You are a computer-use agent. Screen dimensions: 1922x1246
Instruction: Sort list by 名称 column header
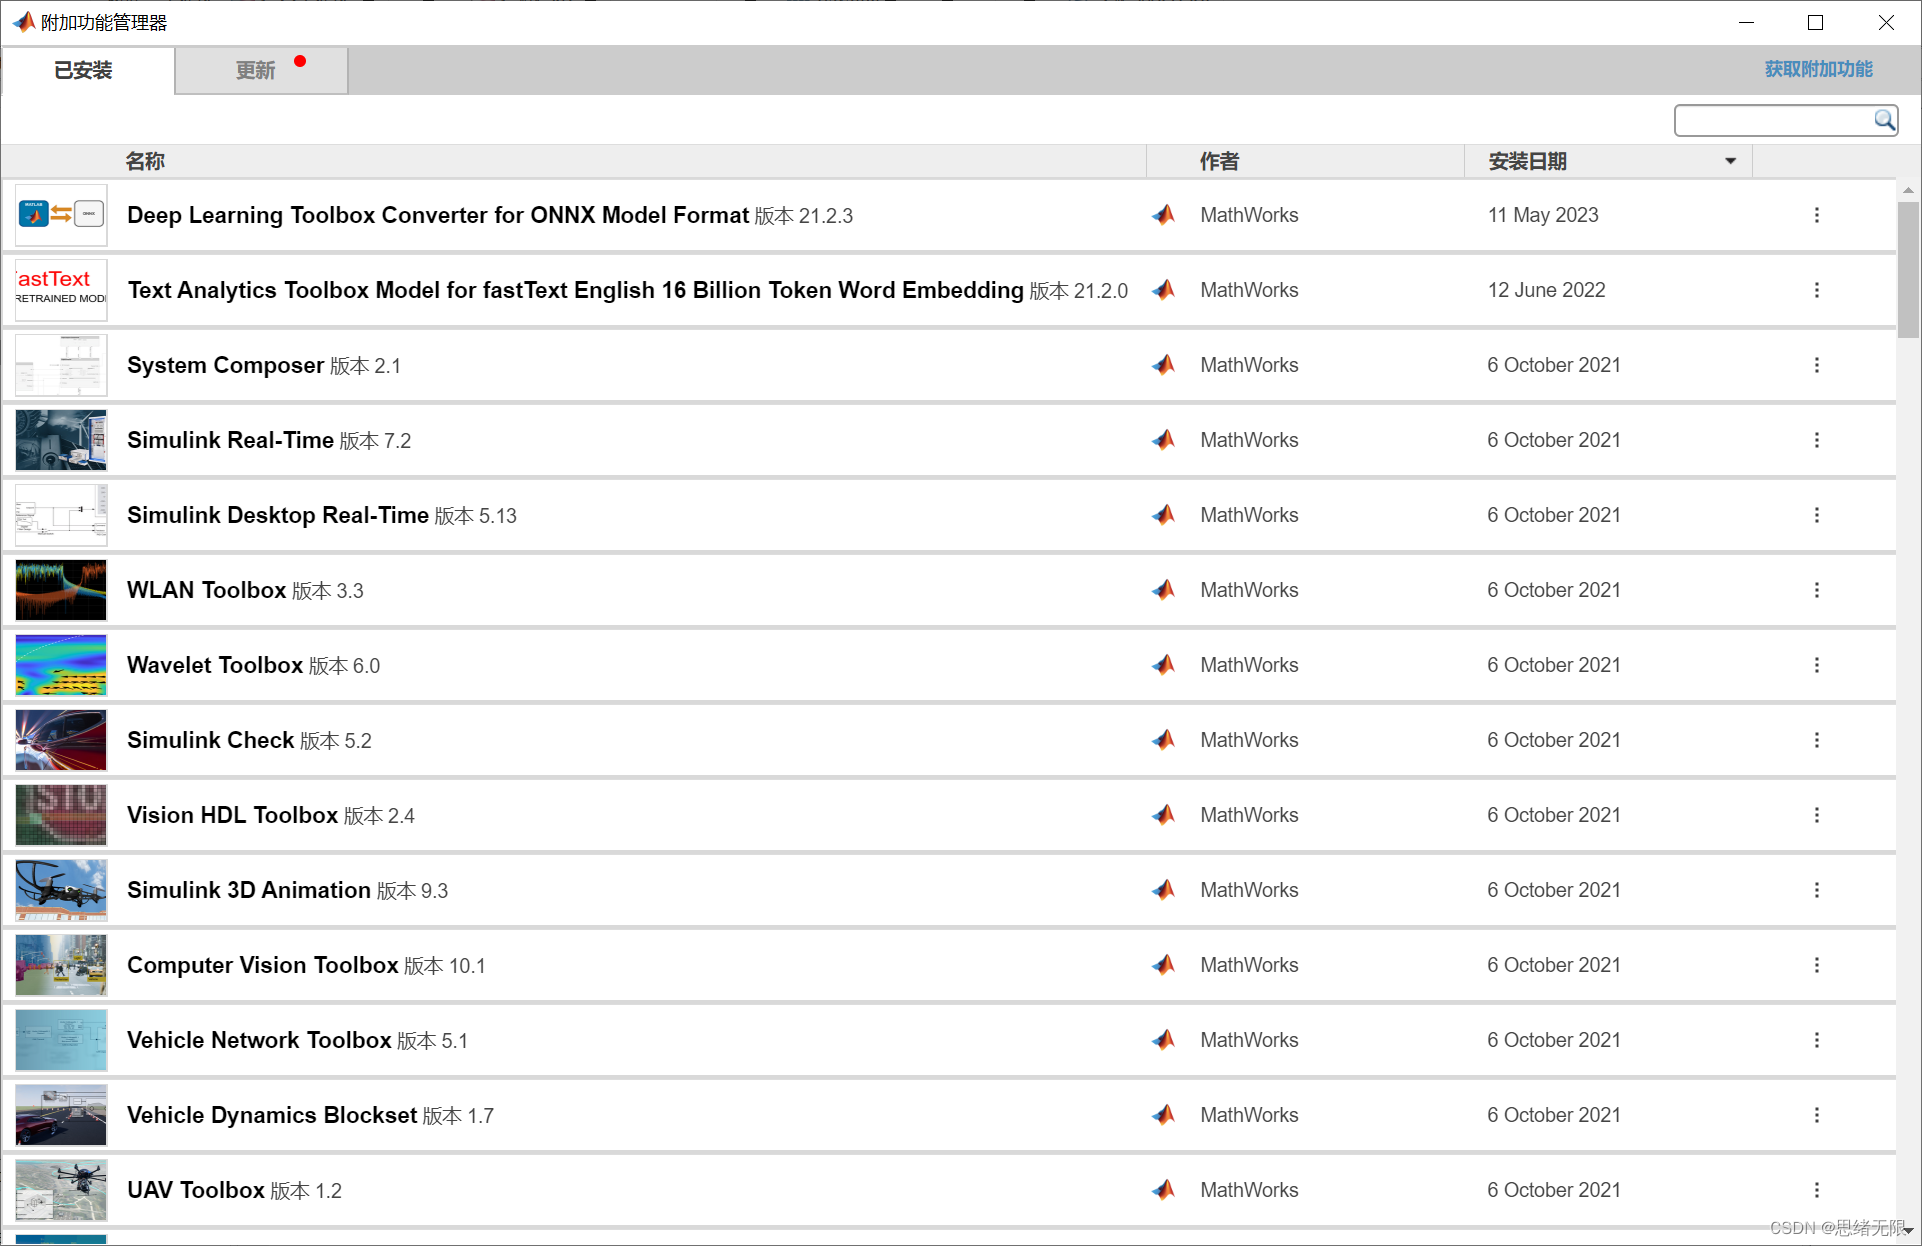[x=145, y=161]
